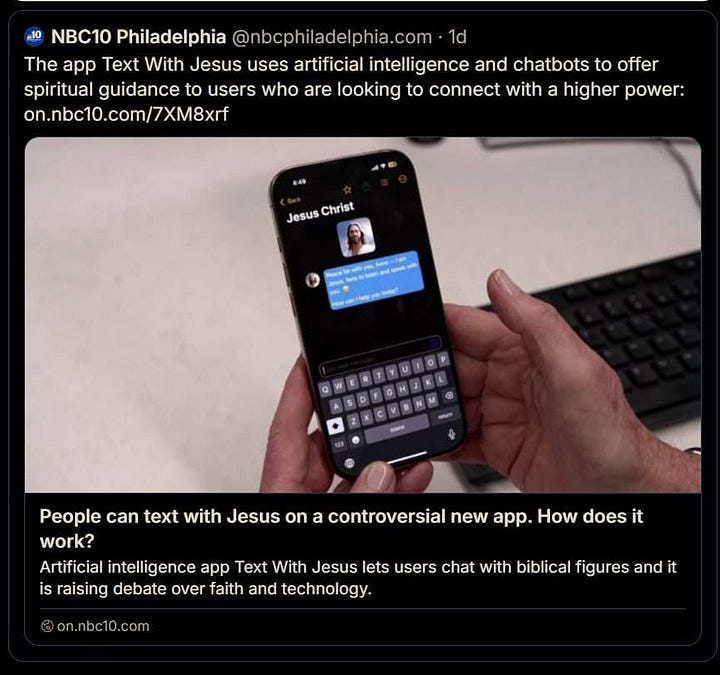
Task: Tap the phone's message input field
Action: pyautogui.click(x=379, y=355)
